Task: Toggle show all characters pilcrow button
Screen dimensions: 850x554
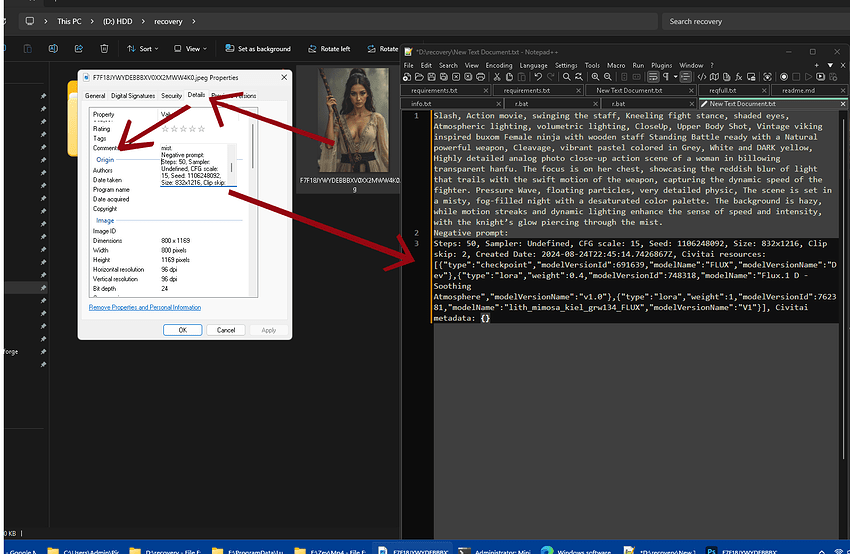Action: point(667,76)
